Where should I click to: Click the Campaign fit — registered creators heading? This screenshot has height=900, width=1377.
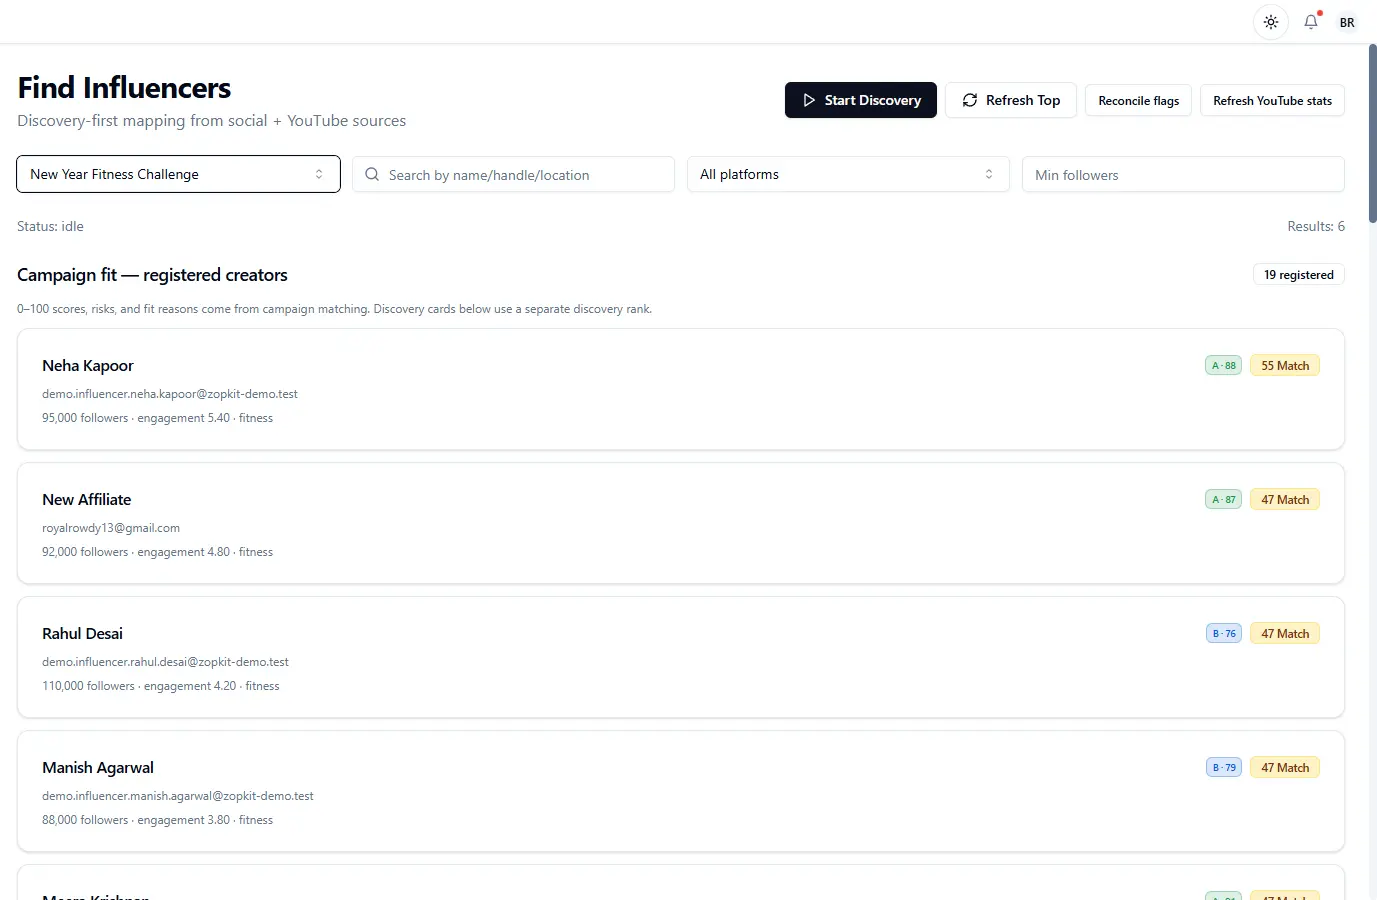pos(152,275)
